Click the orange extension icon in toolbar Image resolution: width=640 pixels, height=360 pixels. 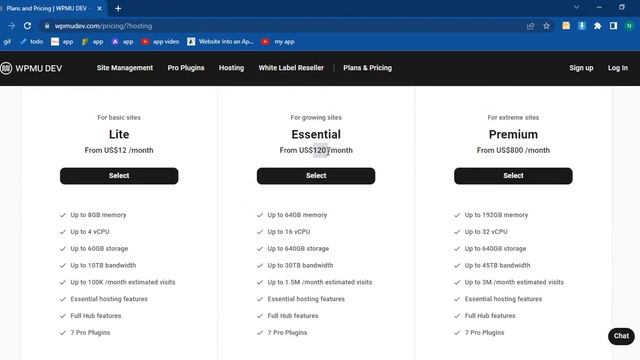(566, 26)
